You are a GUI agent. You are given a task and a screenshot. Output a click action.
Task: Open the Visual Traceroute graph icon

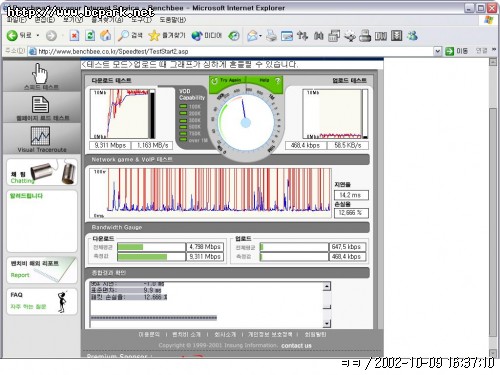(x=40, y=136)
